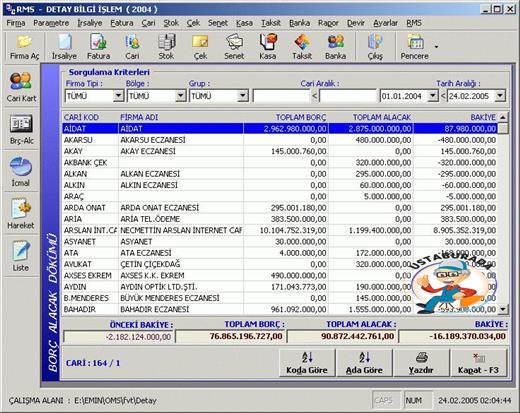
Task: Select the Brç-Alc sidebar icon
Action: pos(21,129)
